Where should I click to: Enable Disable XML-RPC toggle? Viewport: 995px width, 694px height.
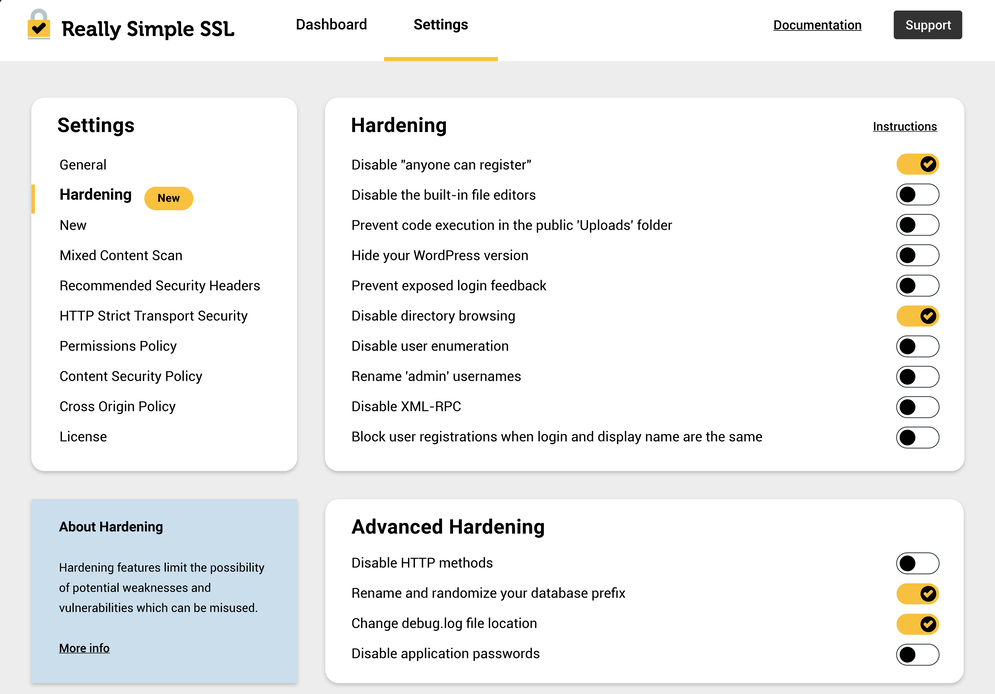click(x=917, y=407)
